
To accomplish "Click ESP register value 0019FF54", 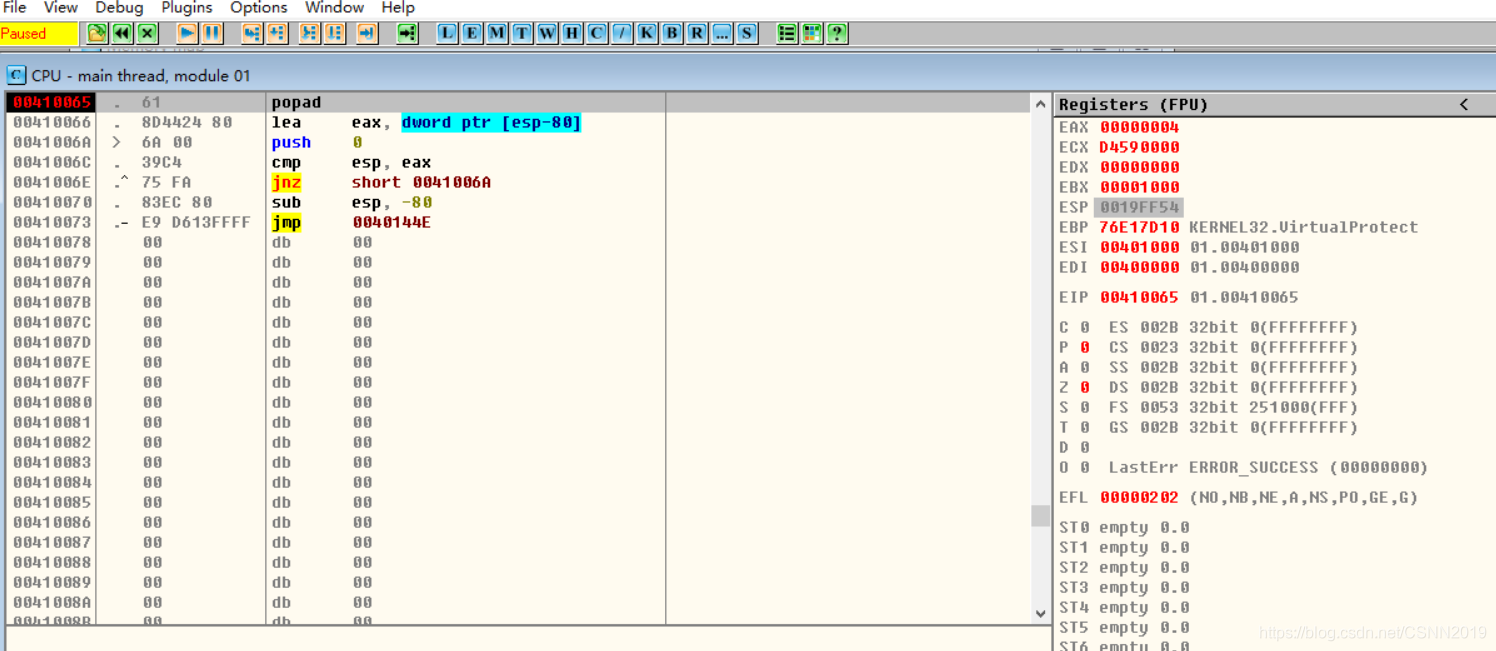I will coord(1139,207).
